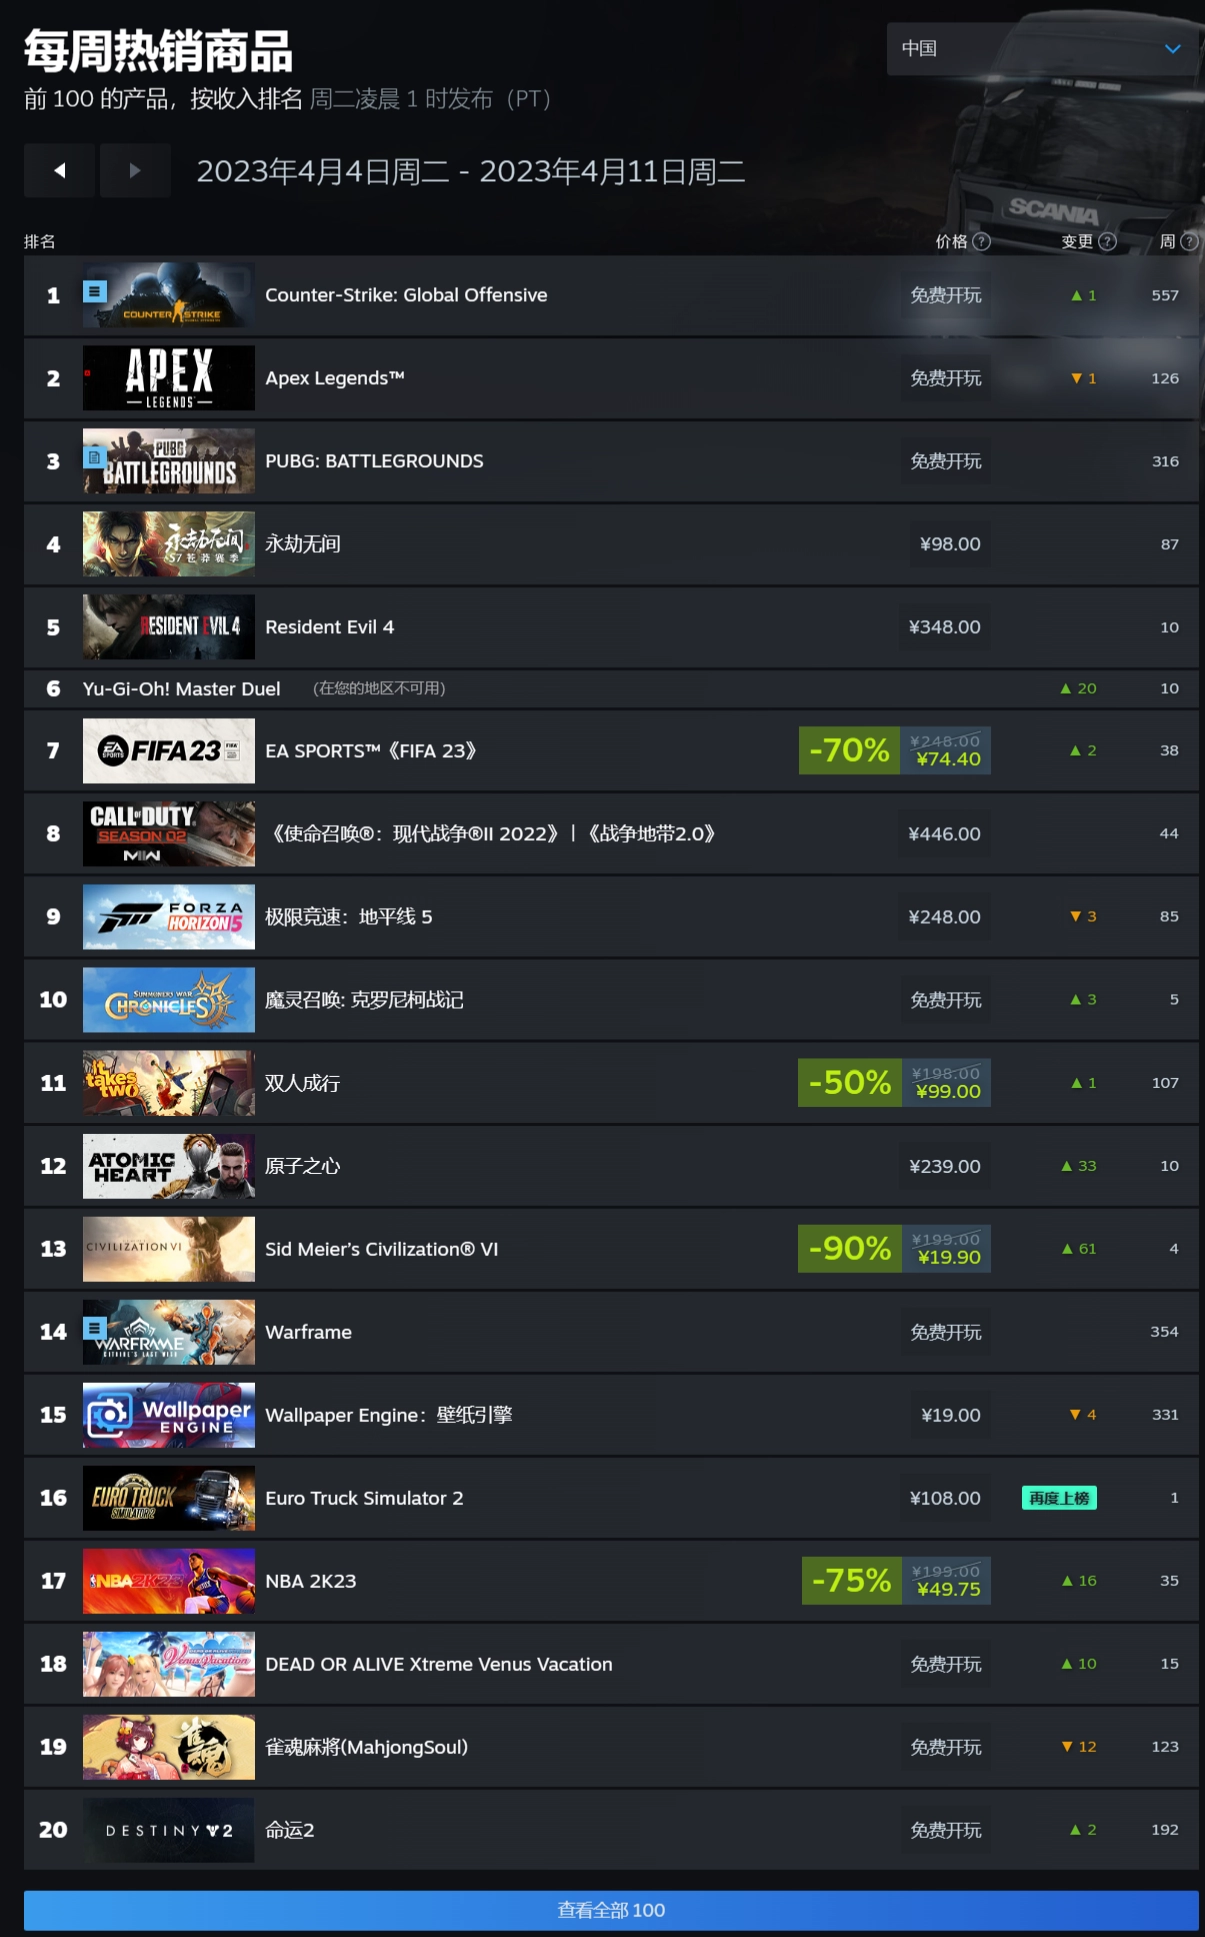The width and height of the screenshot is (1205, 1937).
Task: Click the help icon beside the 价格 column header
Action: pos(982,241)
